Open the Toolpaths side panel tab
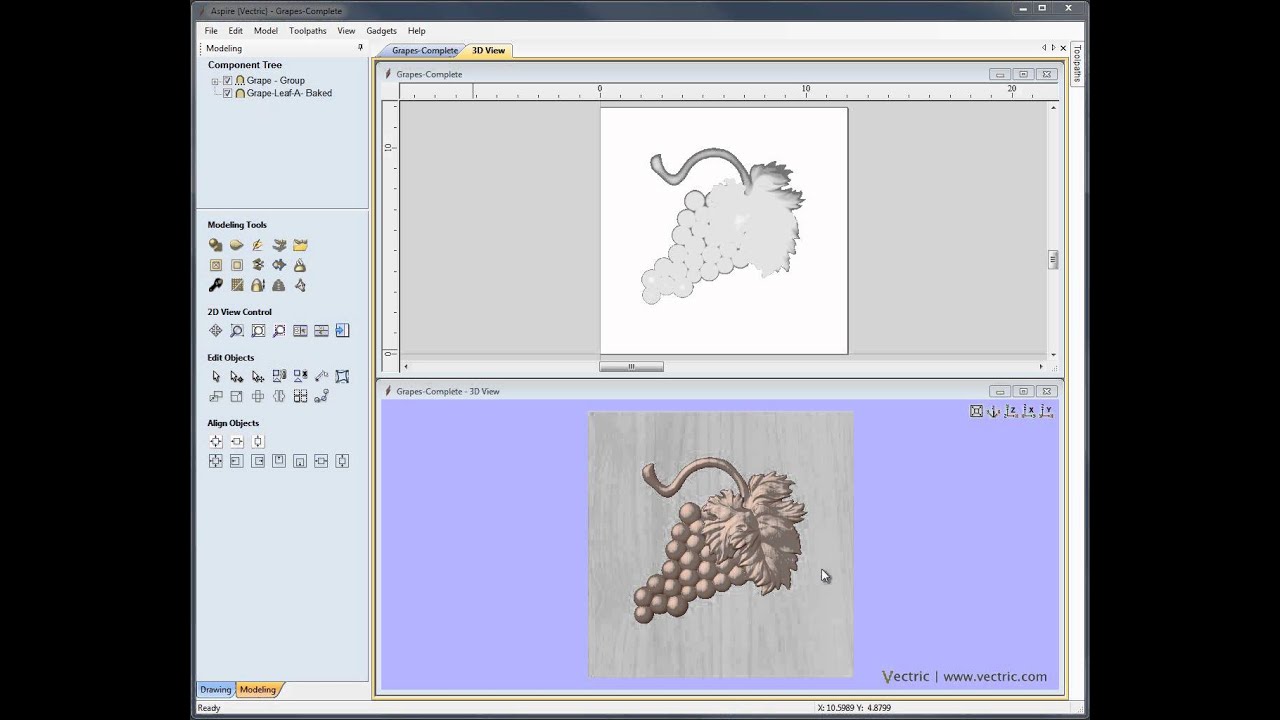1280x720 pixels. click(1077, 63)
